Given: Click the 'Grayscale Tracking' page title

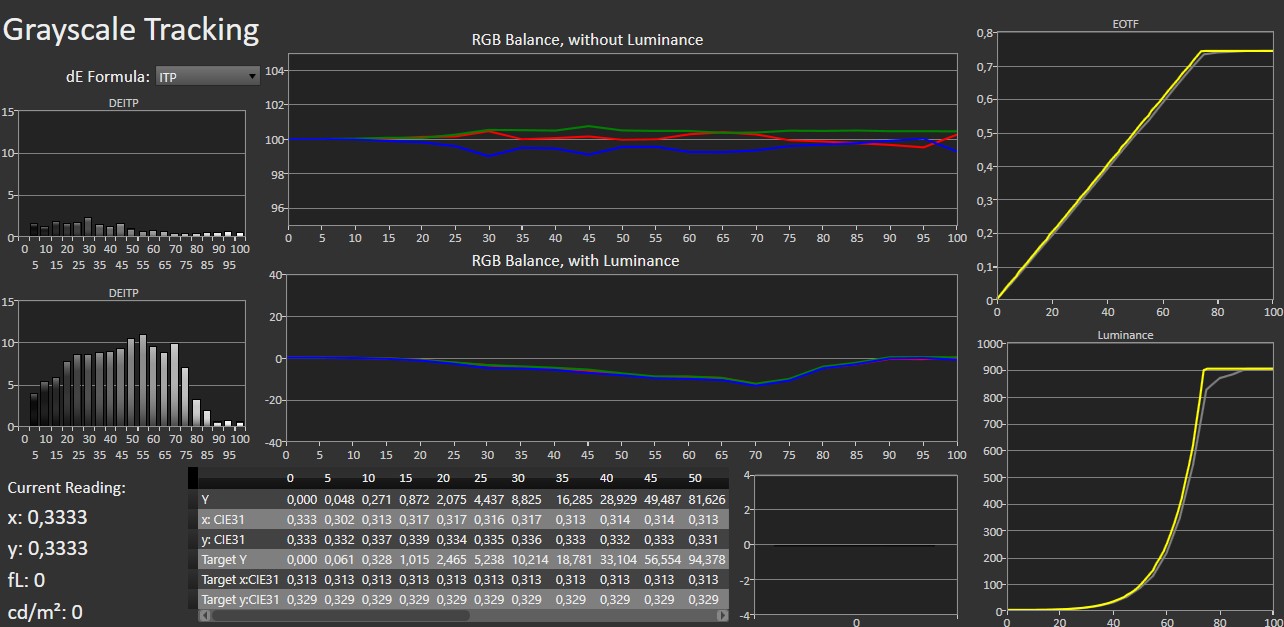Looking at the screenshot, I should [x=131, y=30].
